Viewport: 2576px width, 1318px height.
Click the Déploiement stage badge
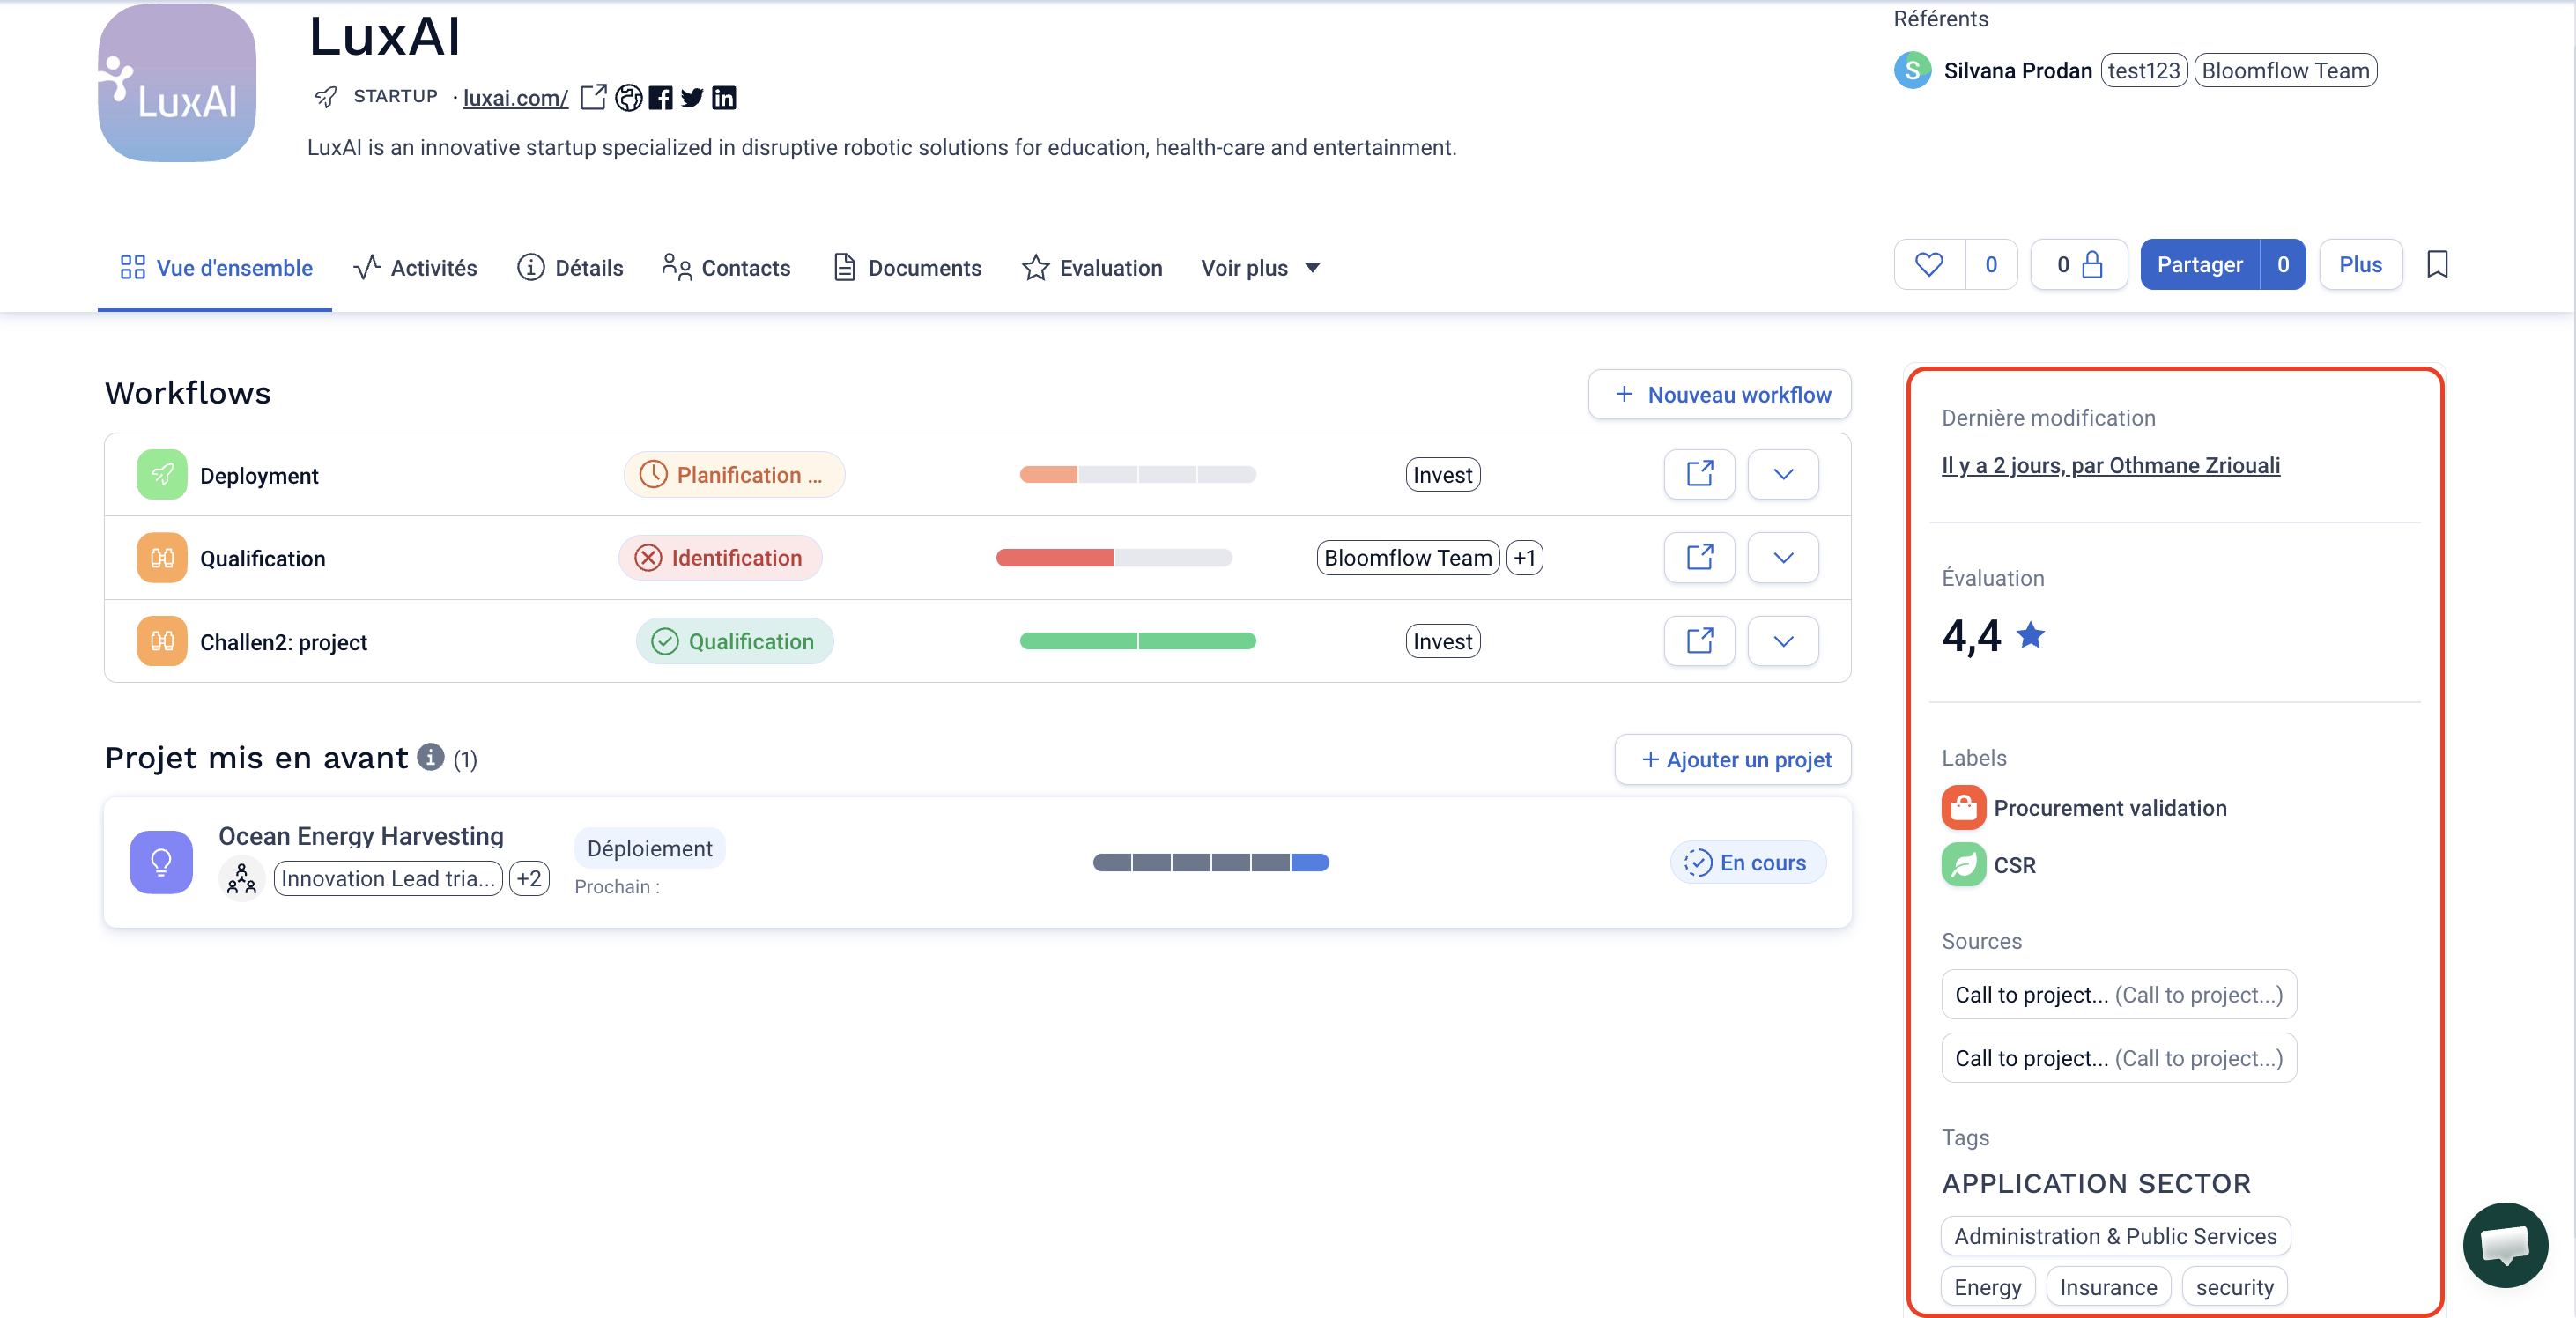pyautogui.click(x=650, y=849)
